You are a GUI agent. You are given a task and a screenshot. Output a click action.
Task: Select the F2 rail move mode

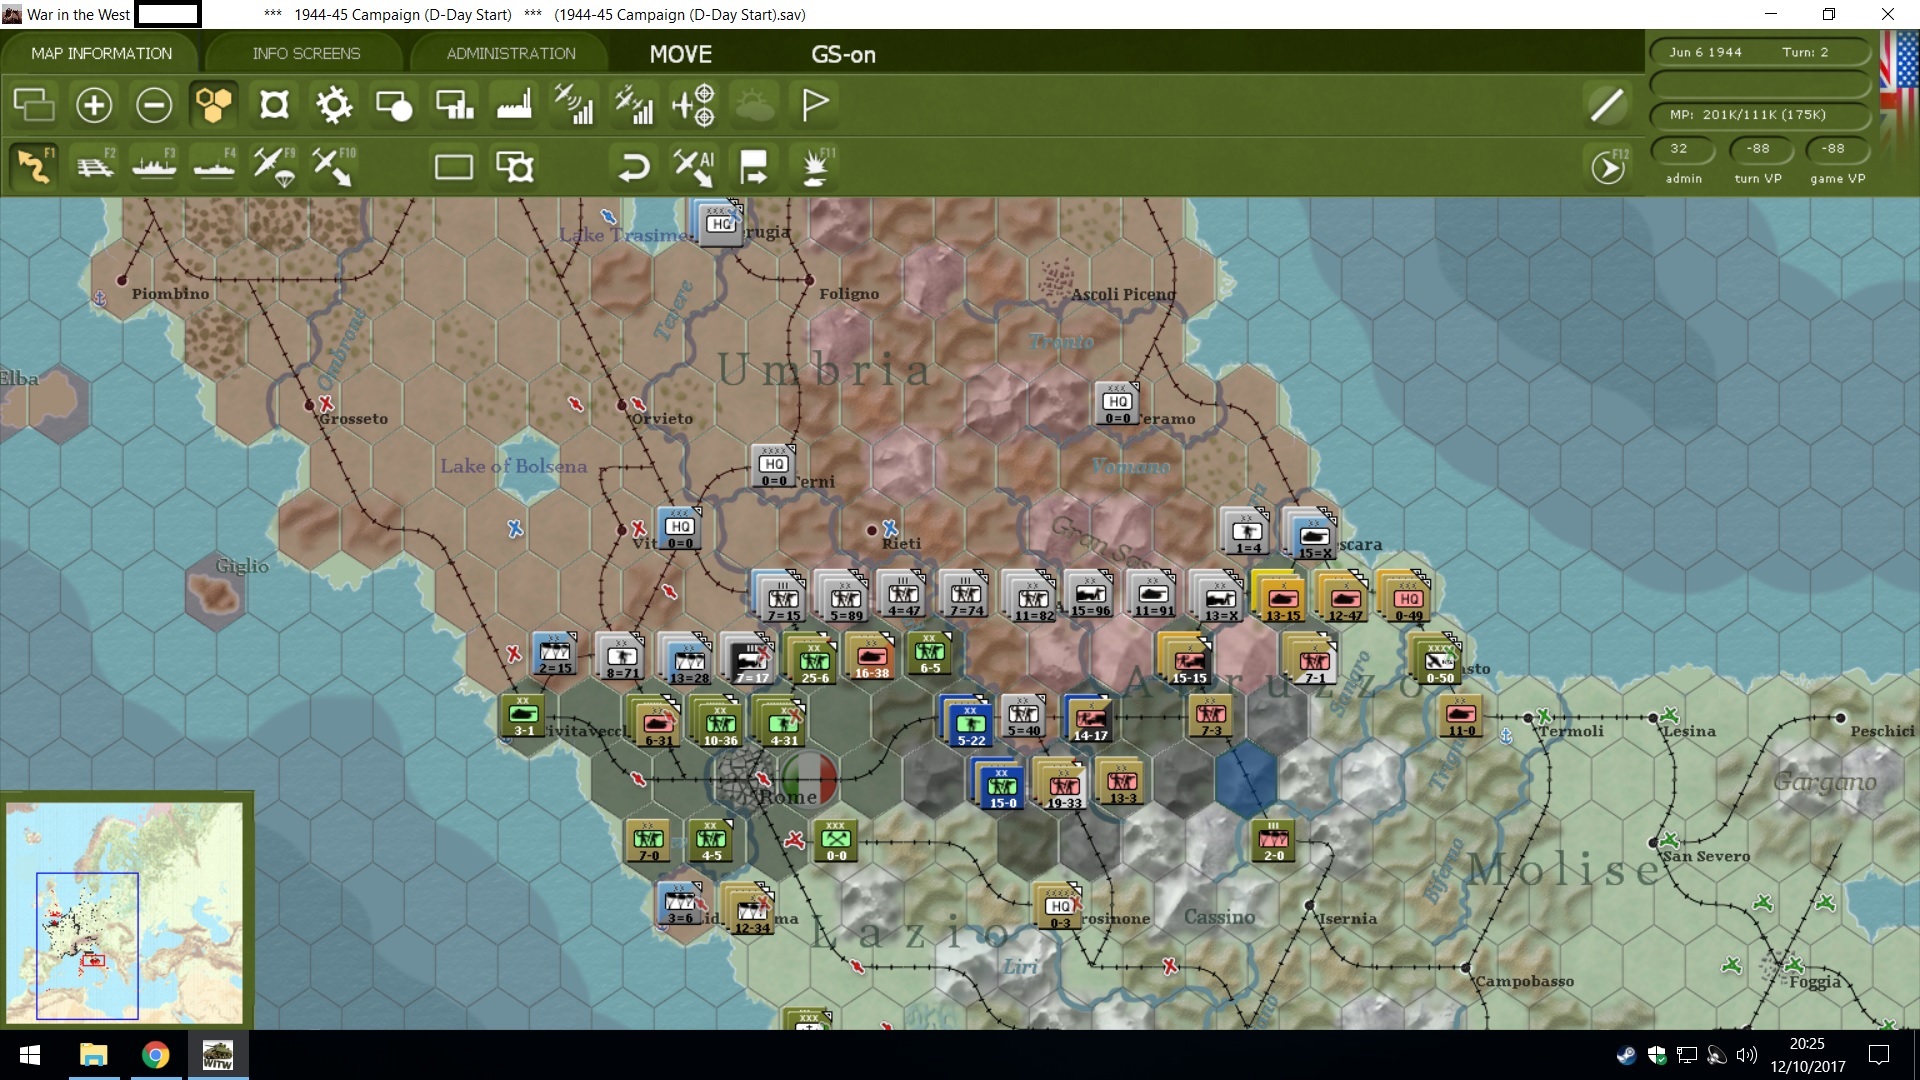pos(95,166)
